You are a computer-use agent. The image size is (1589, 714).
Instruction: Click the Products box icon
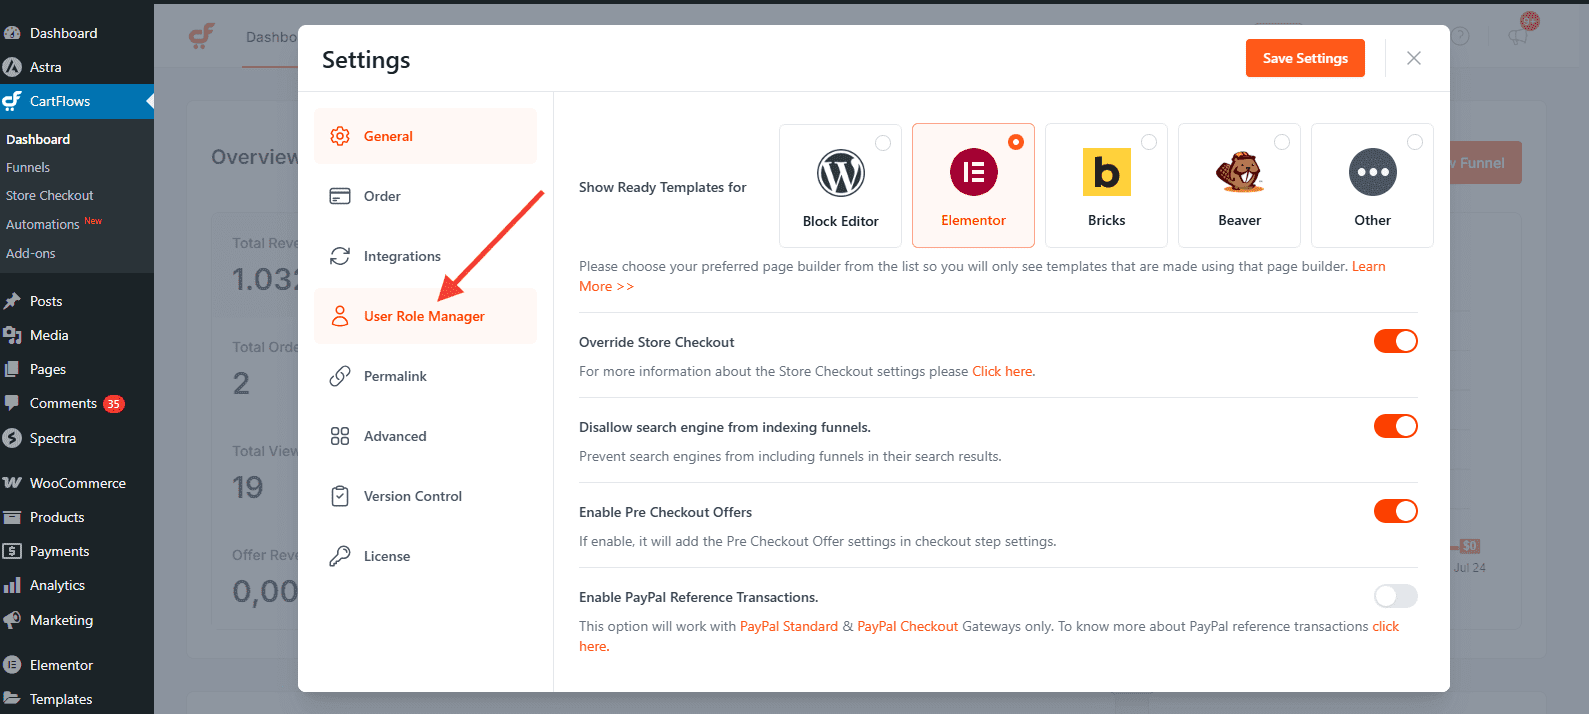point(12,517)
